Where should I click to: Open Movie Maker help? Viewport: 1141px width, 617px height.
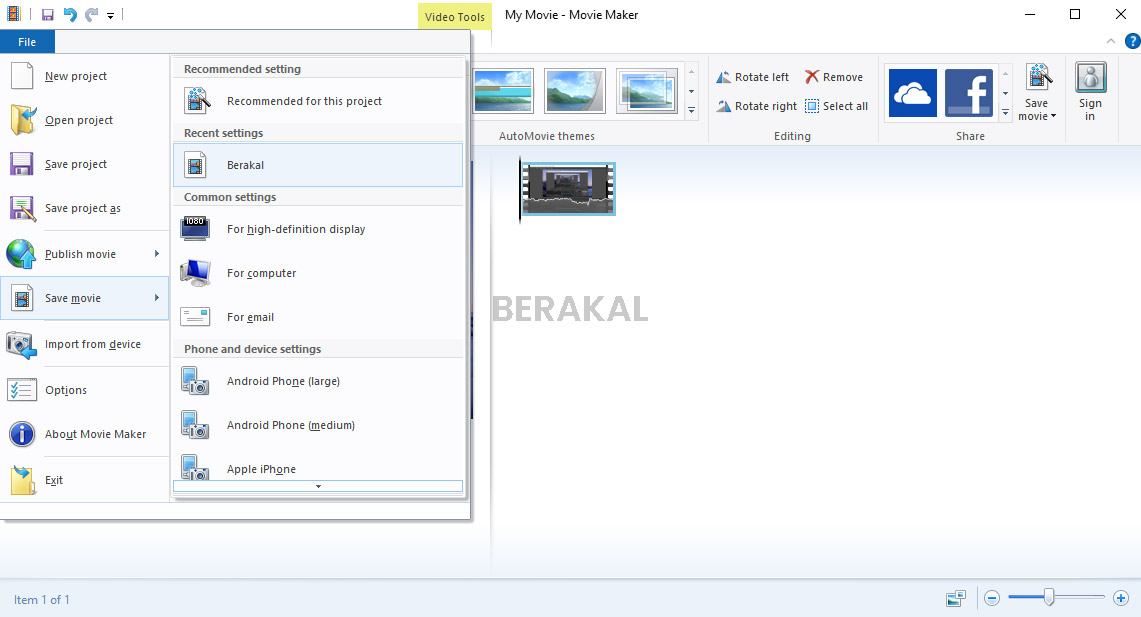(1131, 41)
